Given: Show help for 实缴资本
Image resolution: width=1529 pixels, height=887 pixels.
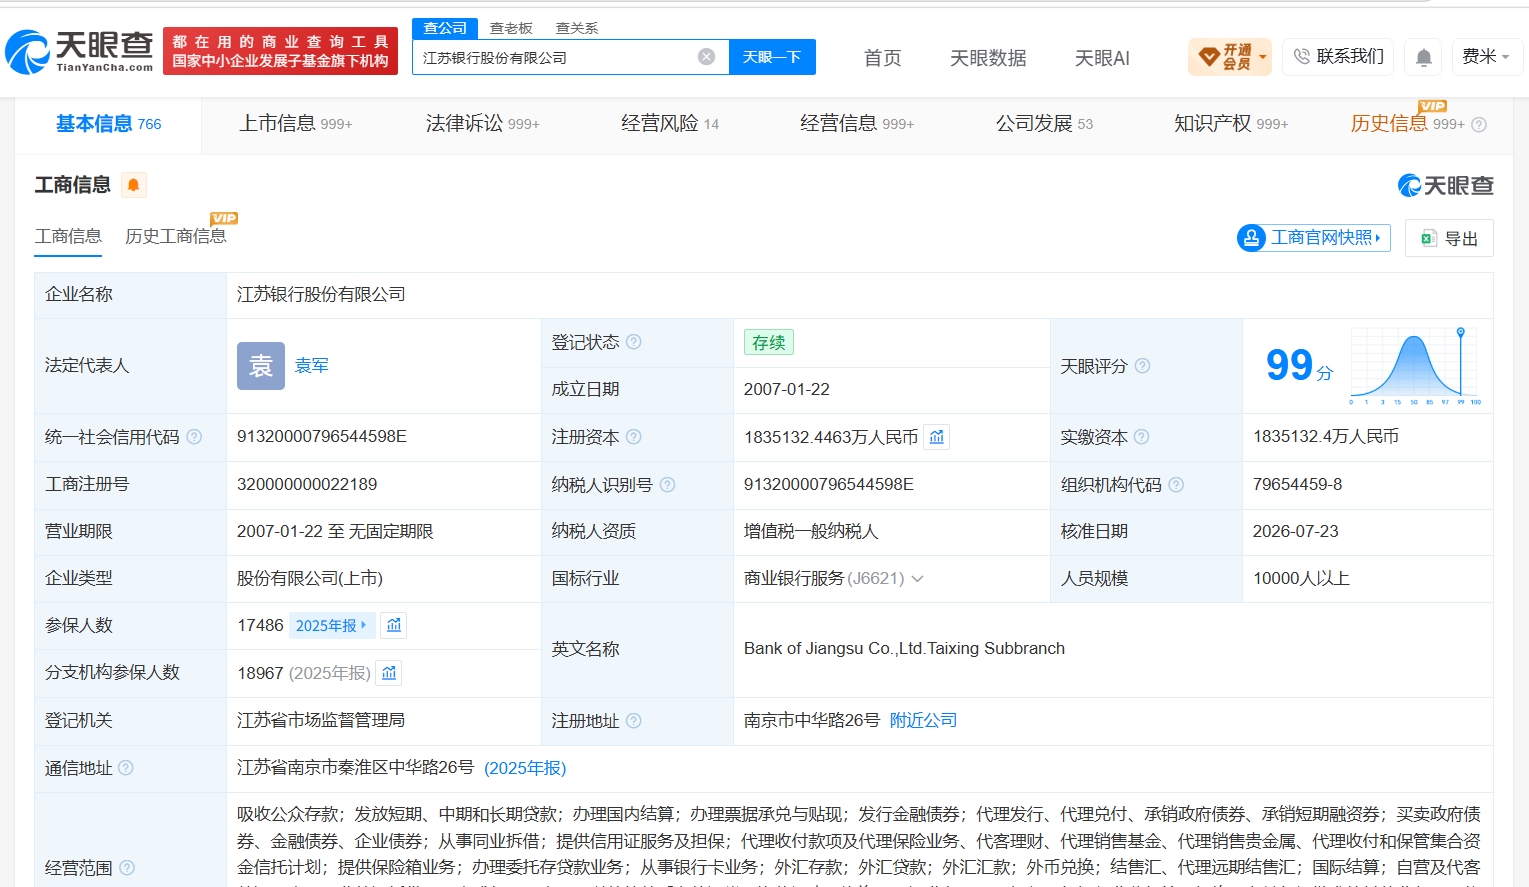Looking at the screenshot, I should coord(1142,437).
